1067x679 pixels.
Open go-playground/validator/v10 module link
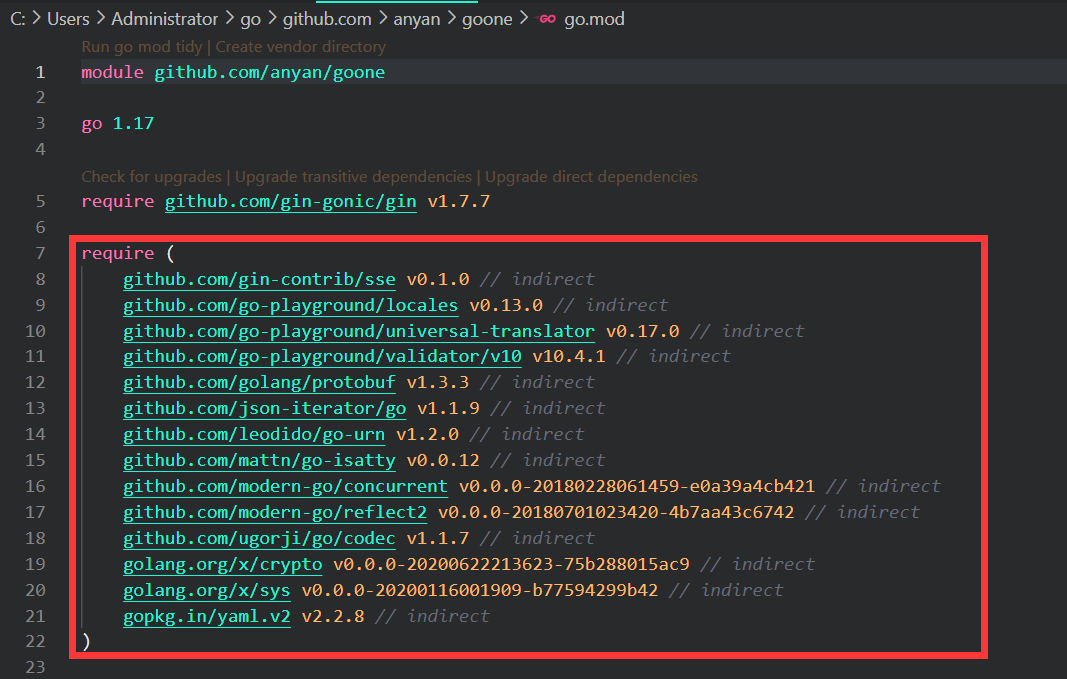pyautogui.click(x=323, y=357)
